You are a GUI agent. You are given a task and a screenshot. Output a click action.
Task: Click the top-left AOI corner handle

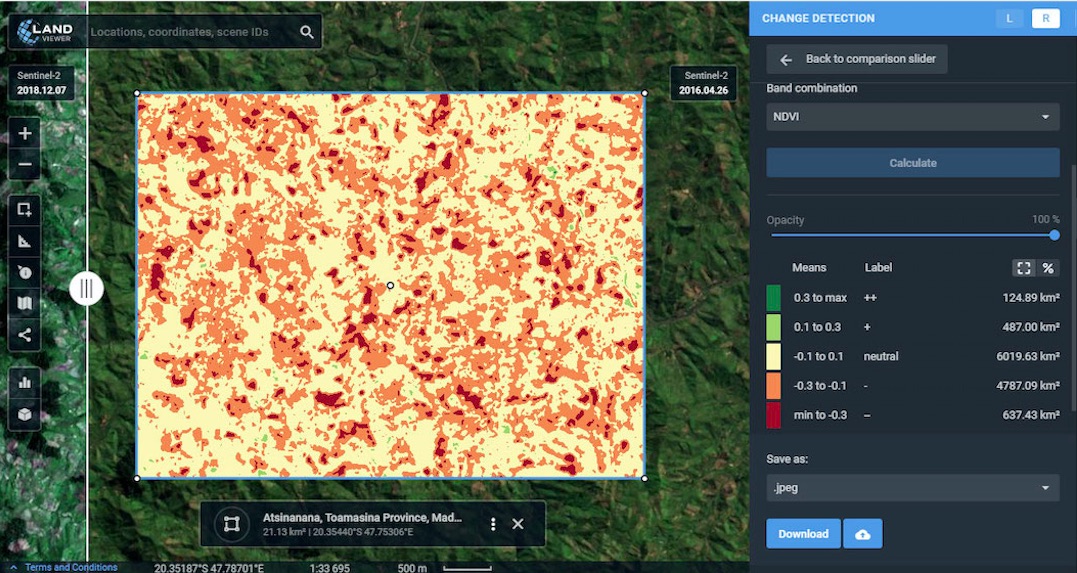[x=137, y=93]
